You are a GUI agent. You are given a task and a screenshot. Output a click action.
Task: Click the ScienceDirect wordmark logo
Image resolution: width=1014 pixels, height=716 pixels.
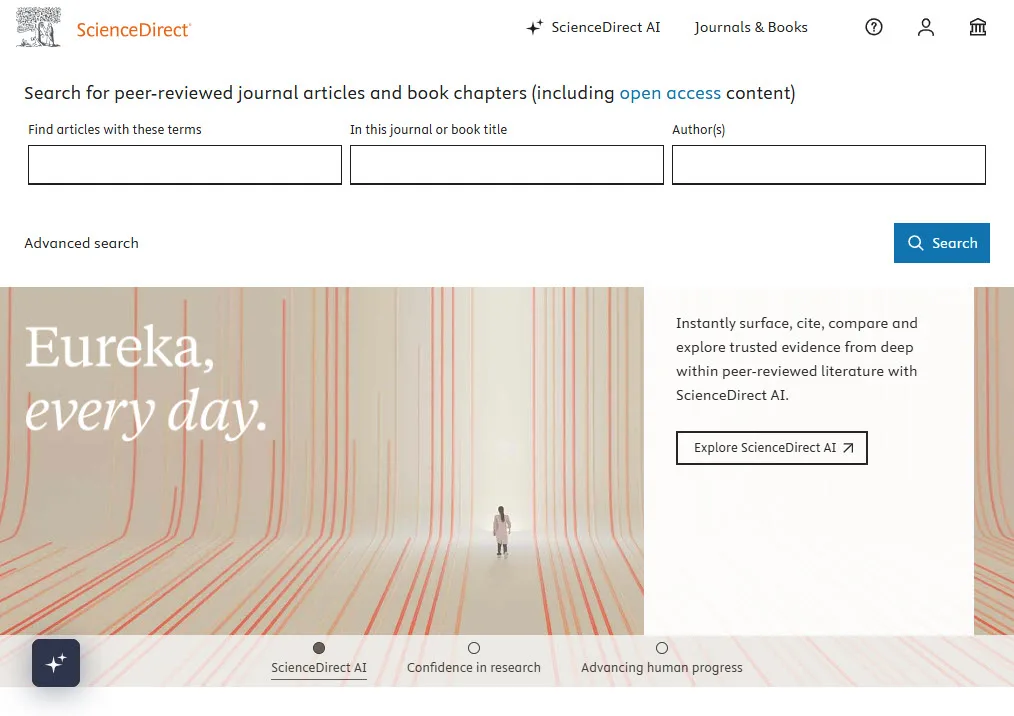[x=135, y=30]
